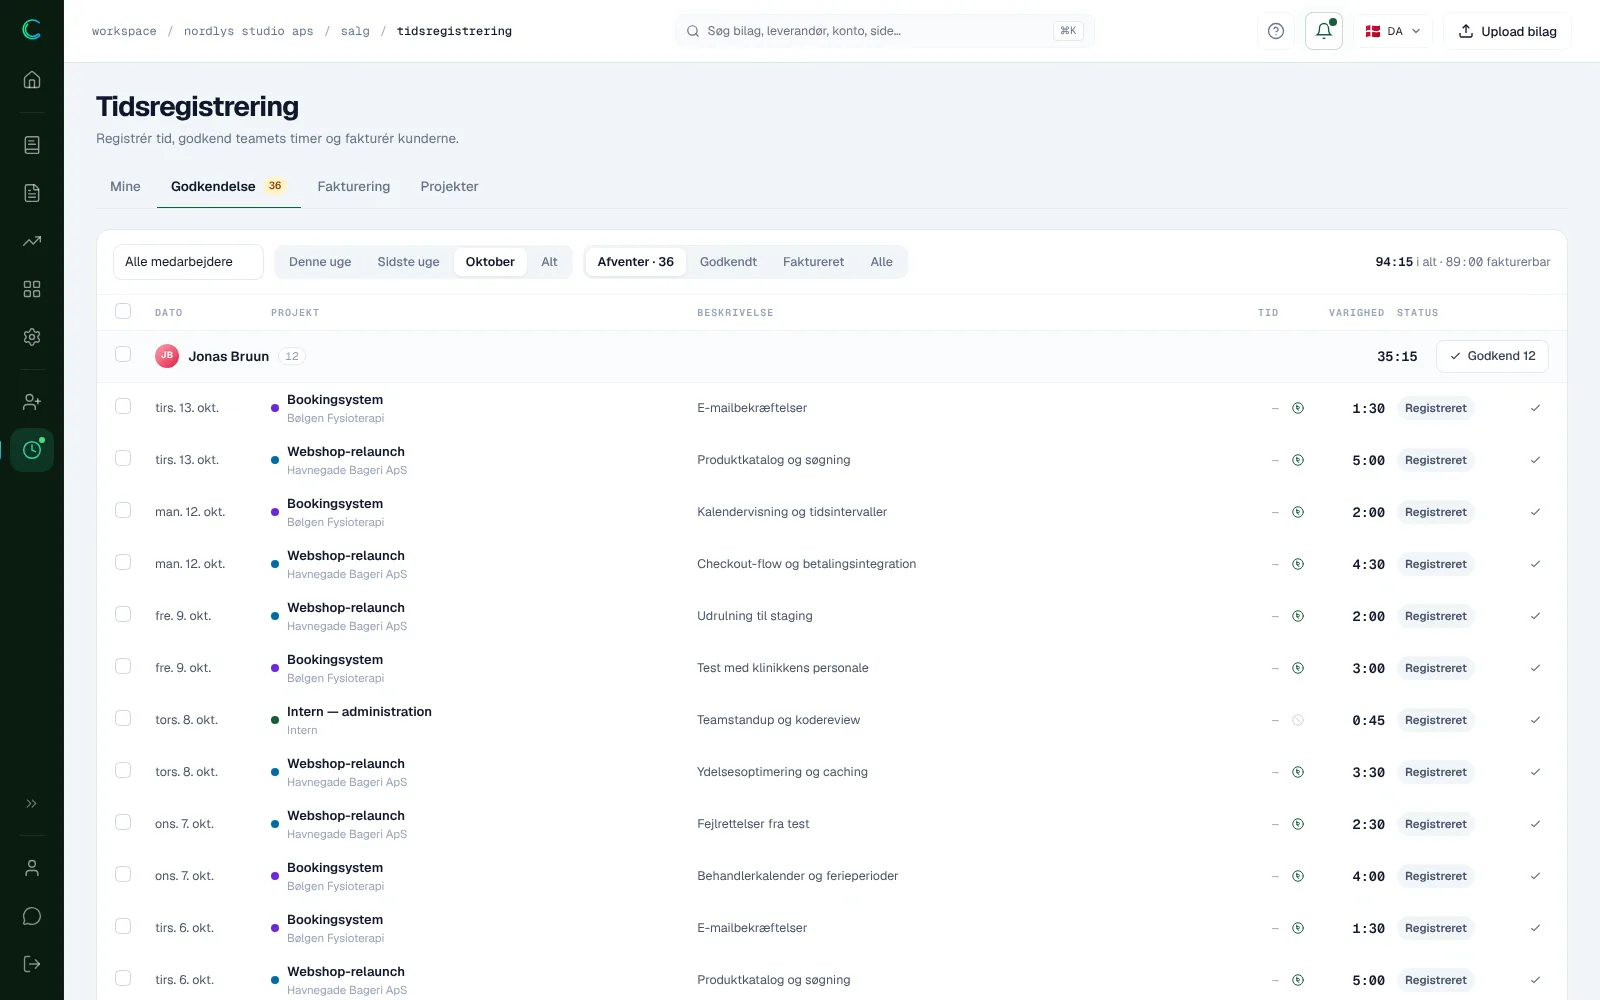Screen dimensions: 1600x1000
Task: Open the notifications bell
Action: tap(1324, 31)
